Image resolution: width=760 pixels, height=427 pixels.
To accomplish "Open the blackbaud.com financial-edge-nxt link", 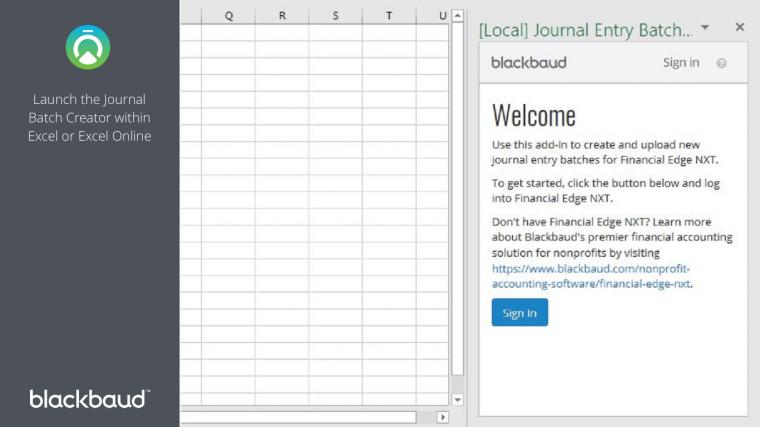I will pos(591,276).
